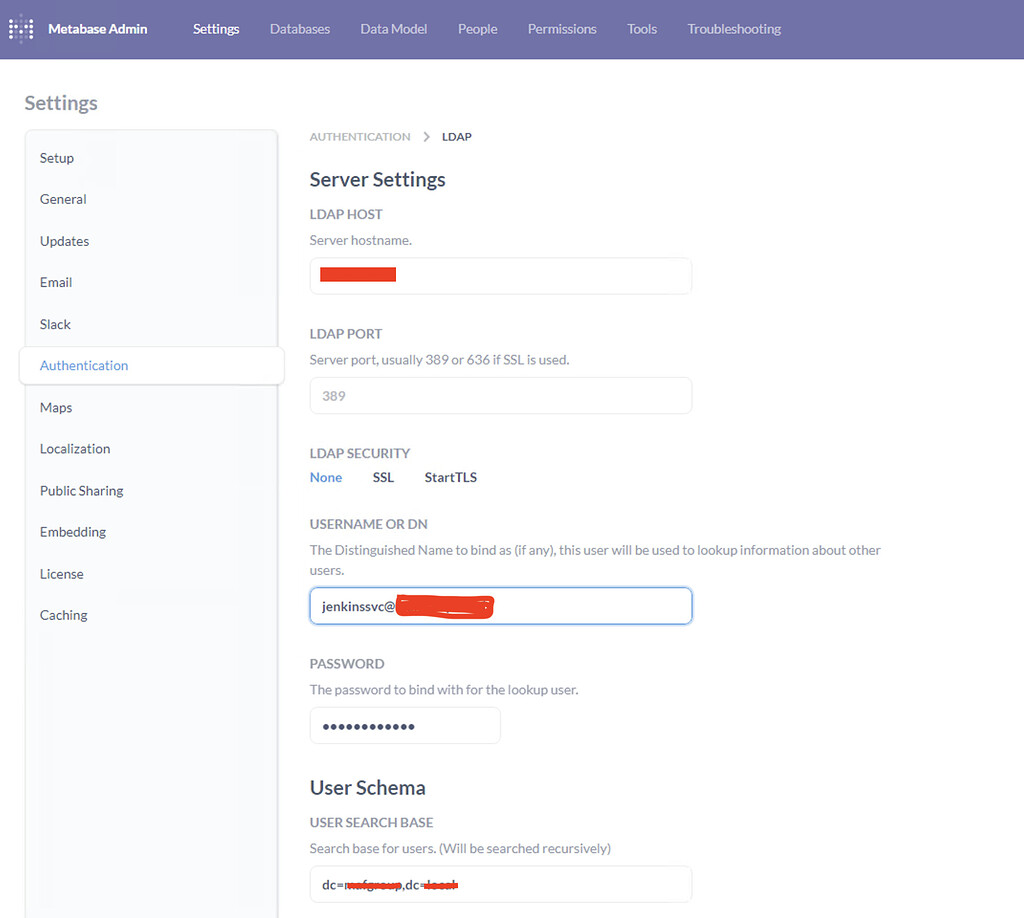Open the Embedding settings page
Image resolution: width=1024 pixels, height=918 pixels.
[x=72, y=531]
